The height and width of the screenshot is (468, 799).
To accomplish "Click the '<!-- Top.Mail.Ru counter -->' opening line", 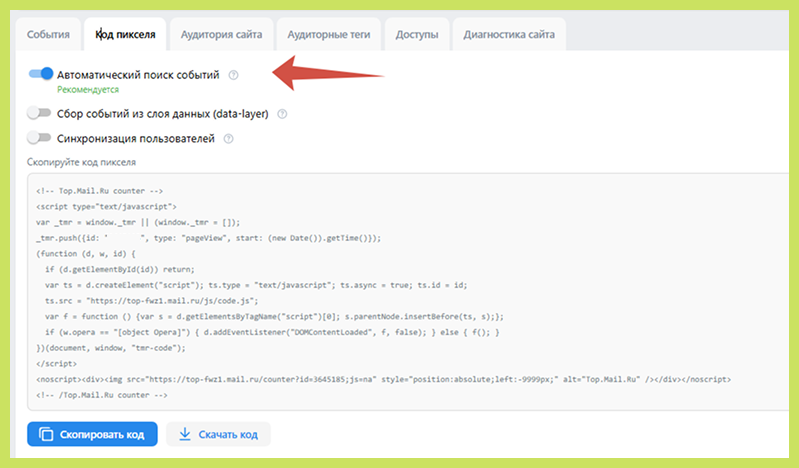I will coord(99,191).
